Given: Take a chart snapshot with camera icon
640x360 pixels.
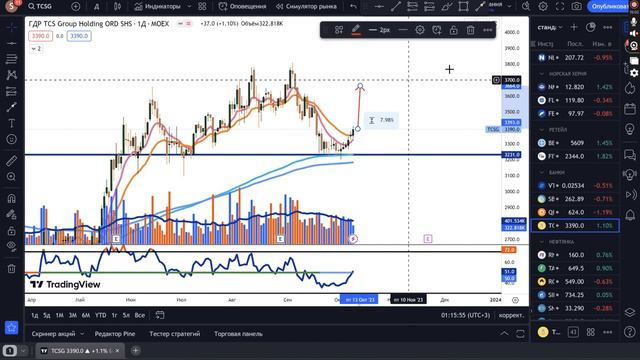Looking at the screenshot, I should pos(577,7).
